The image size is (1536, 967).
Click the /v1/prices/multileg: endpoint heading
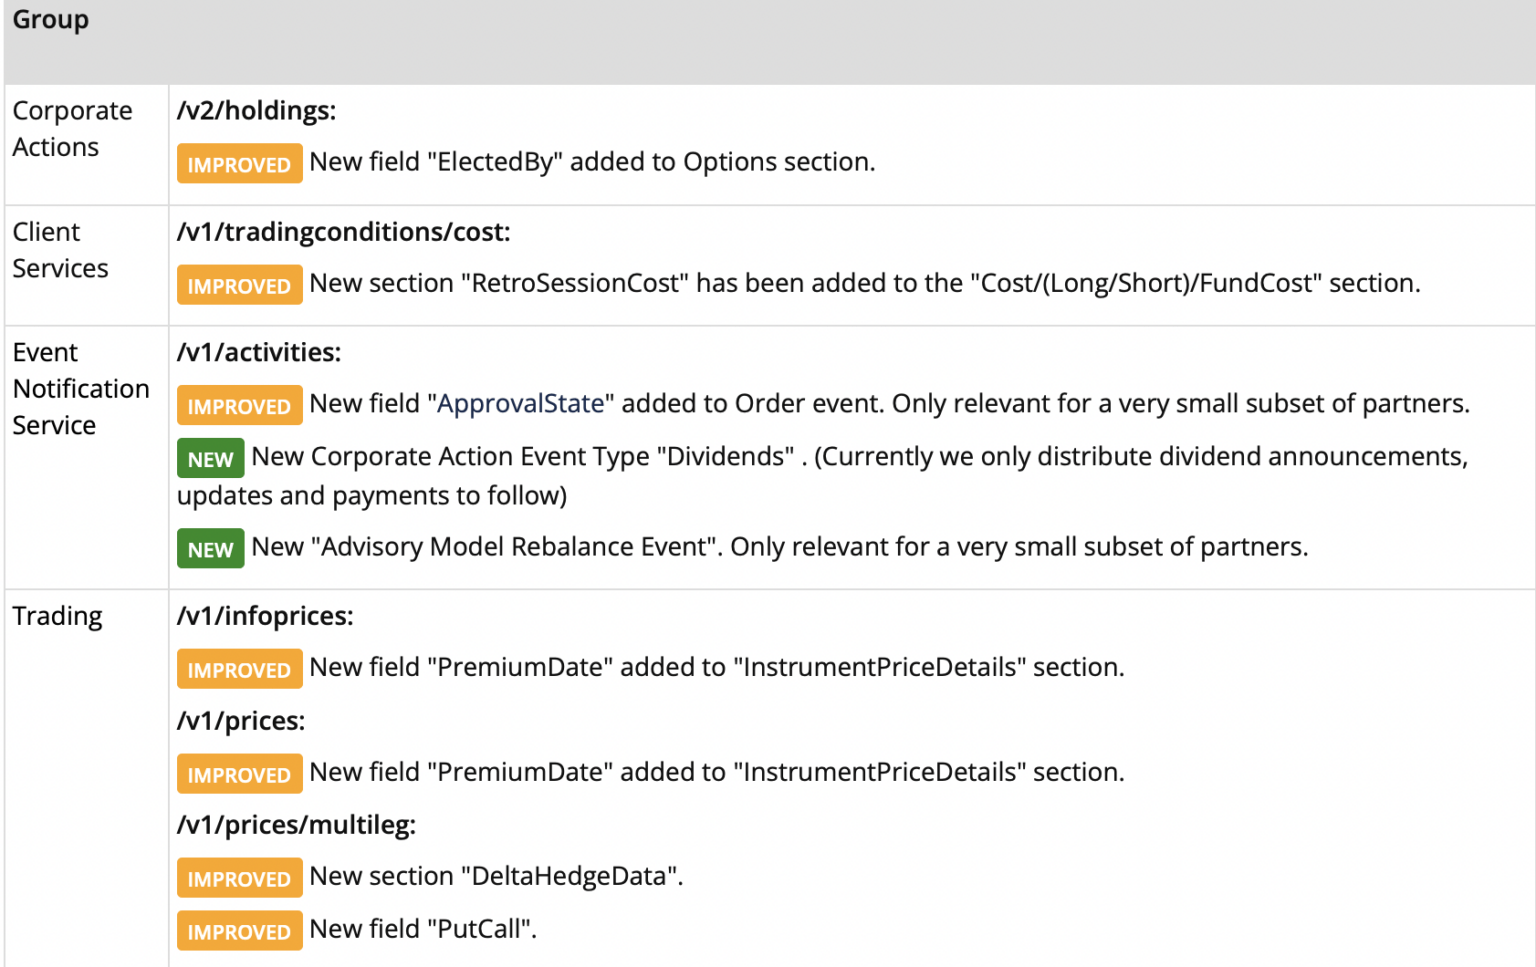[x=296, y=825]
